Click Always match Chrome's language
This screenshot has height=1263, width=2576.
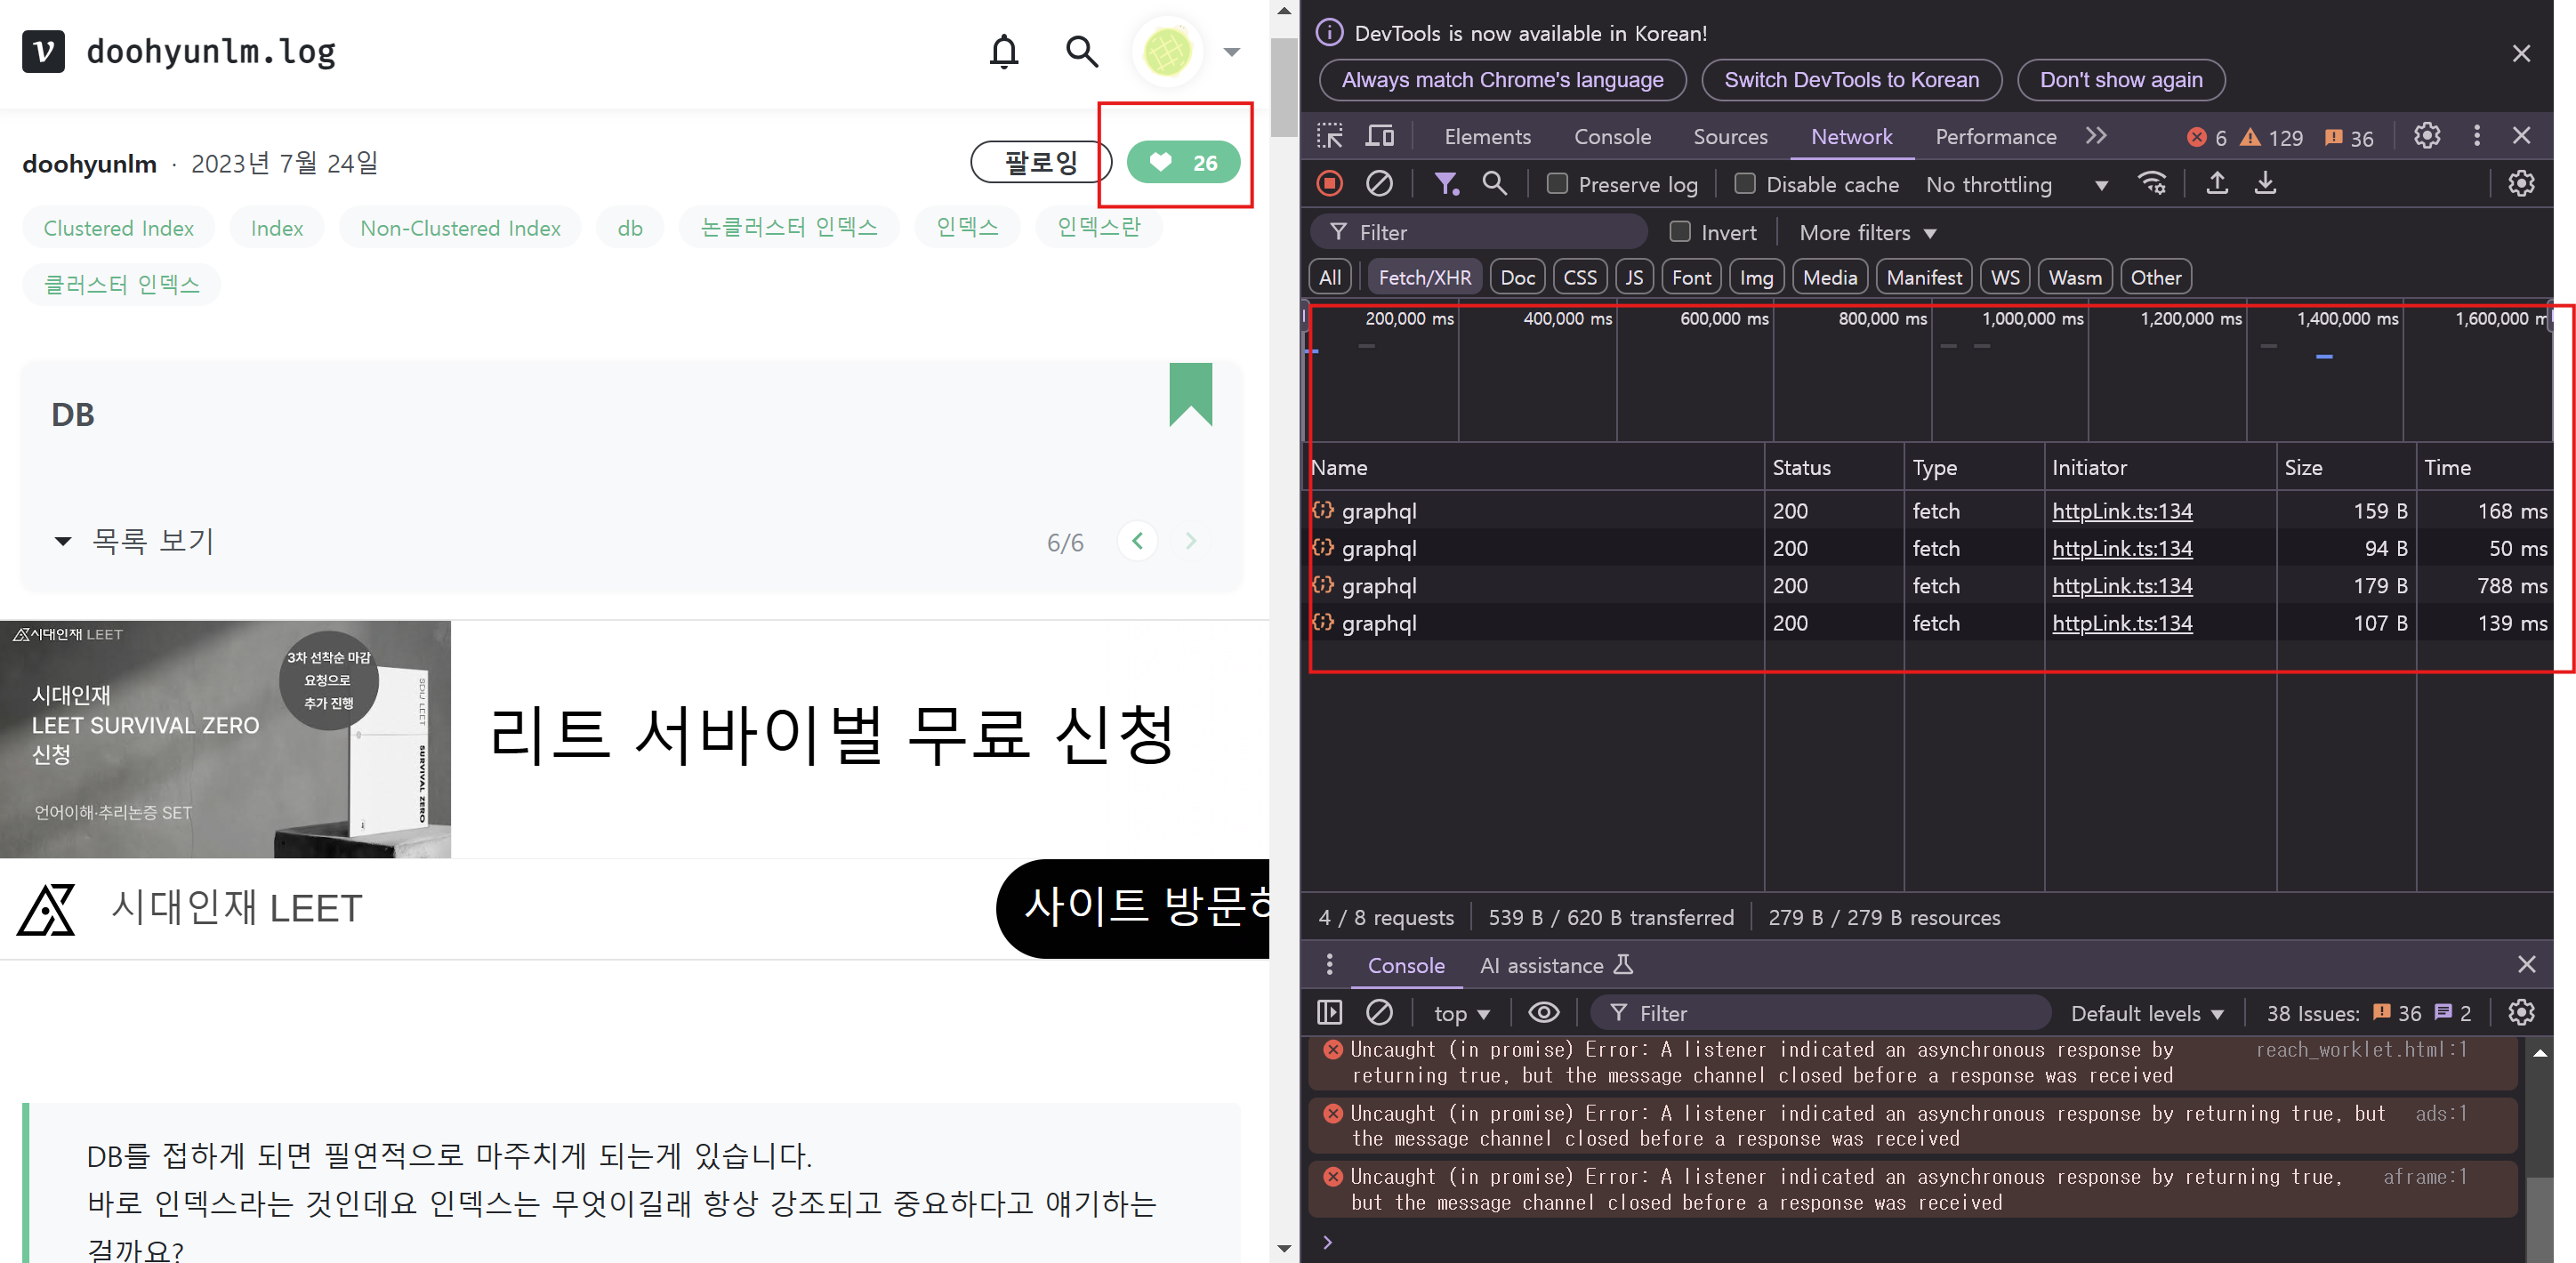(1502, 80)
